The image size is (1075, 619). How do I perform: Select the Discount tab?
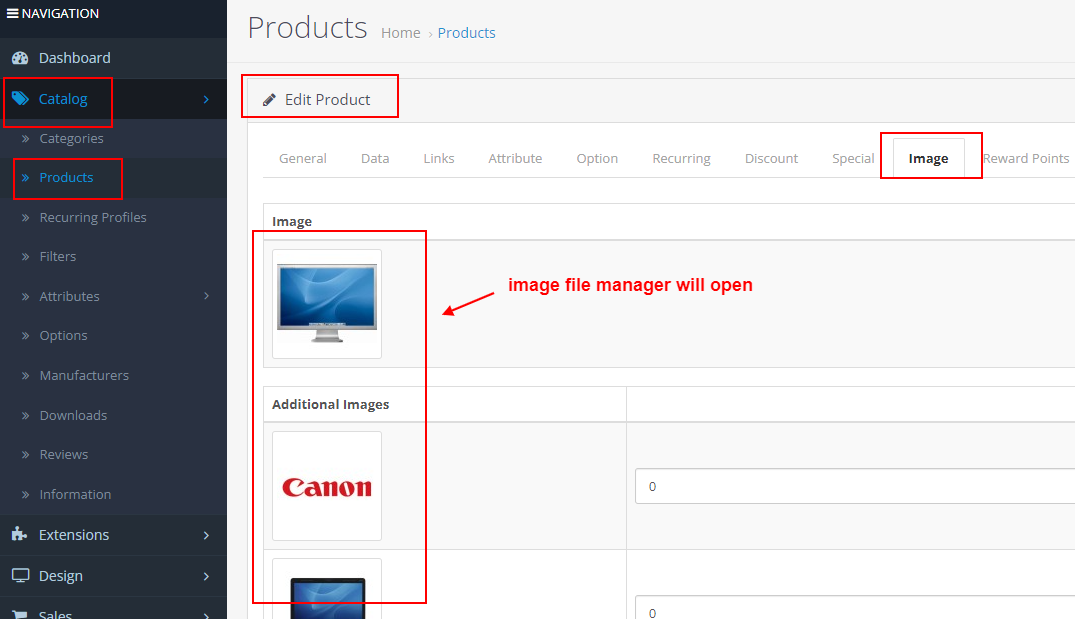point(771,157)
